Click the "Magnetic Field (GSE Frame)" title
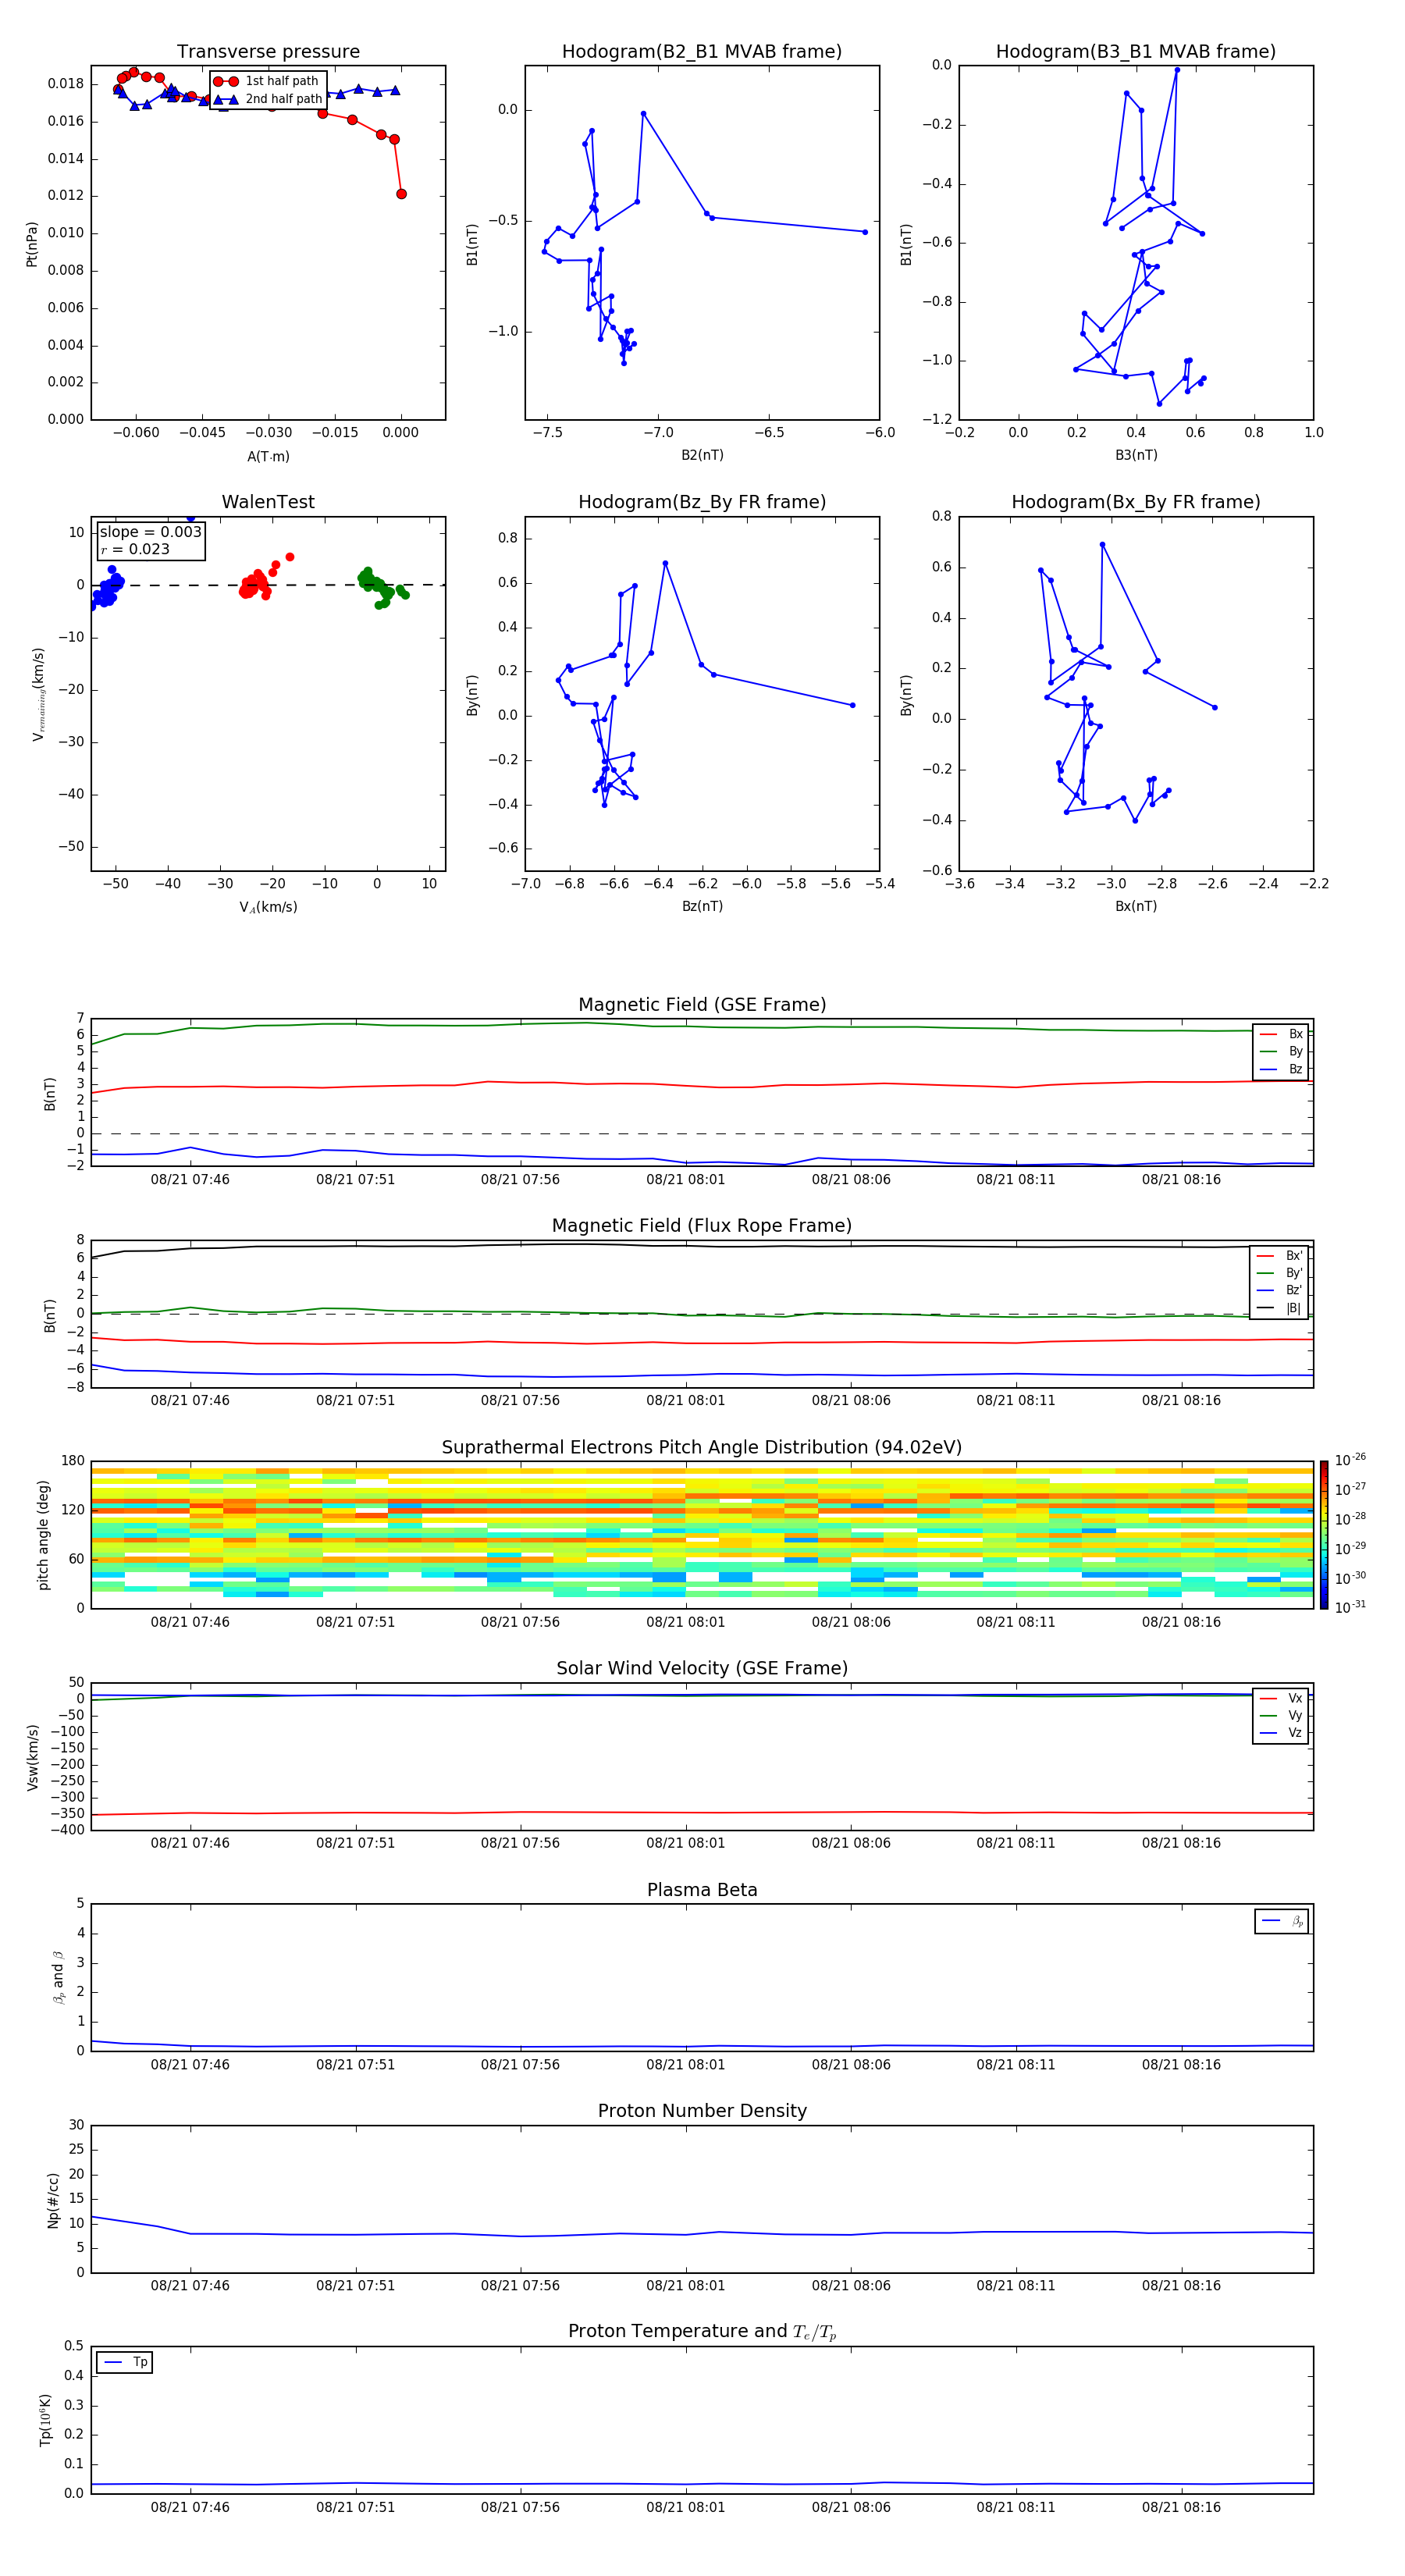The height and width of the screenshot is (2576, 1405). click(x=702, y=1005)
